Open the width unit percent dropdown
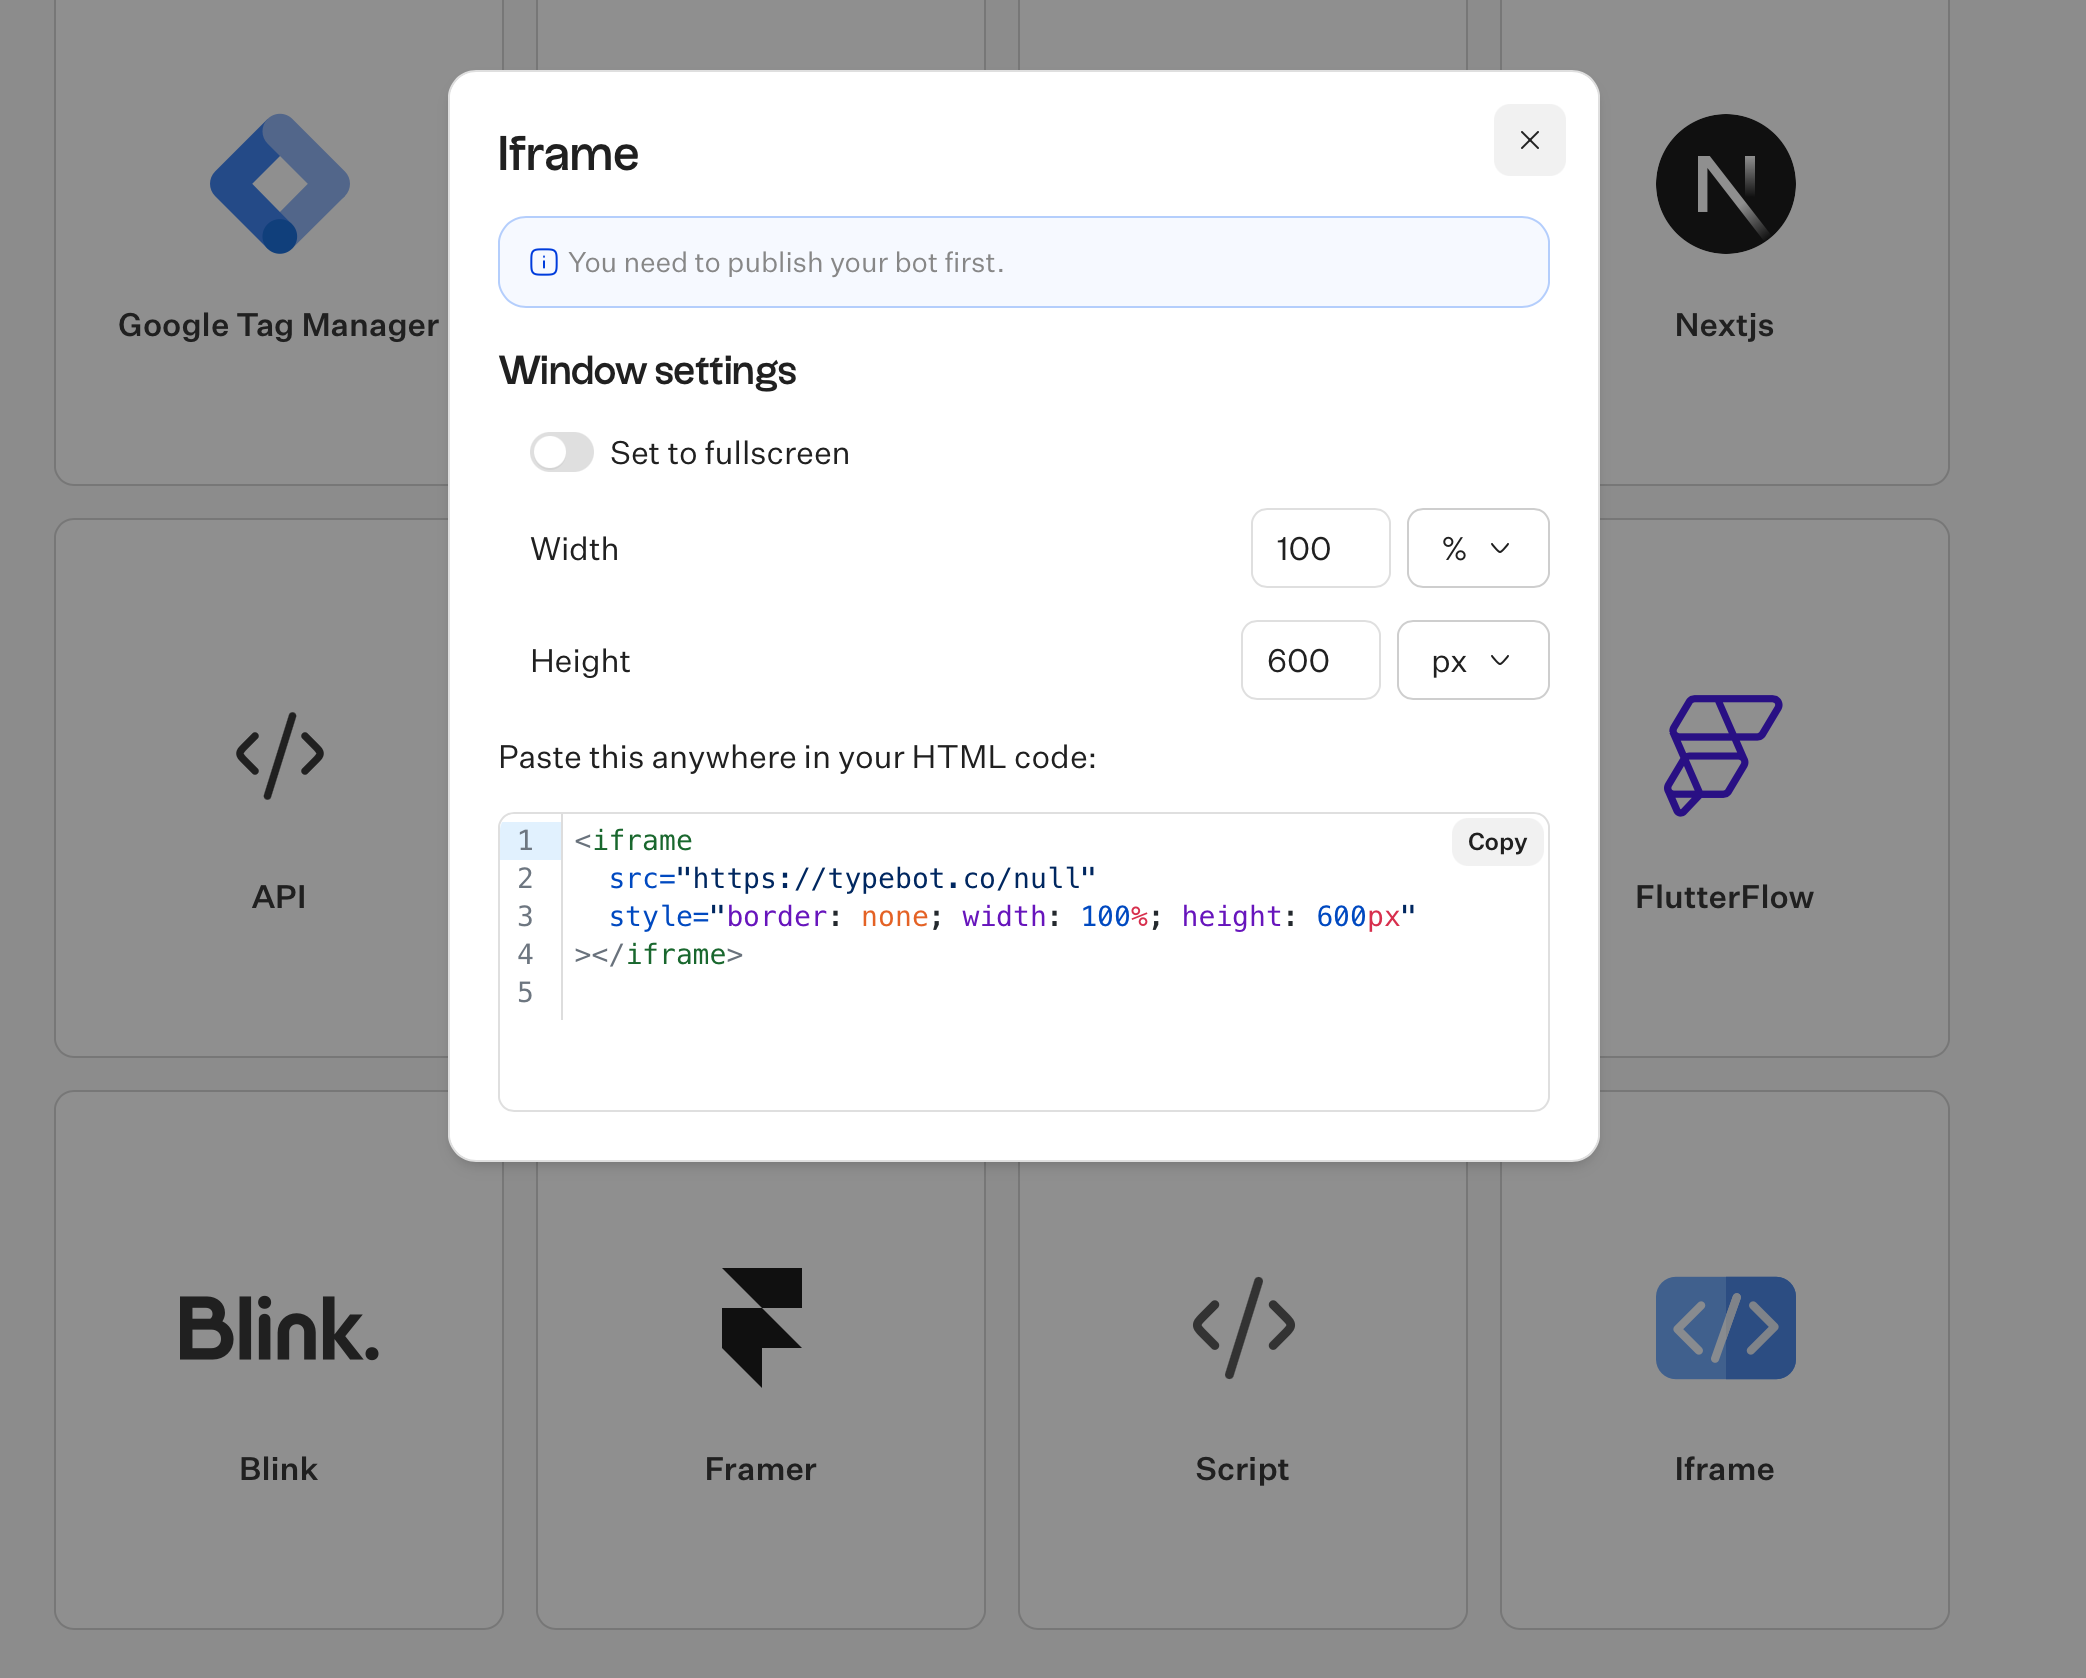The image size is (2086, 1678). tap(1476, 549)
